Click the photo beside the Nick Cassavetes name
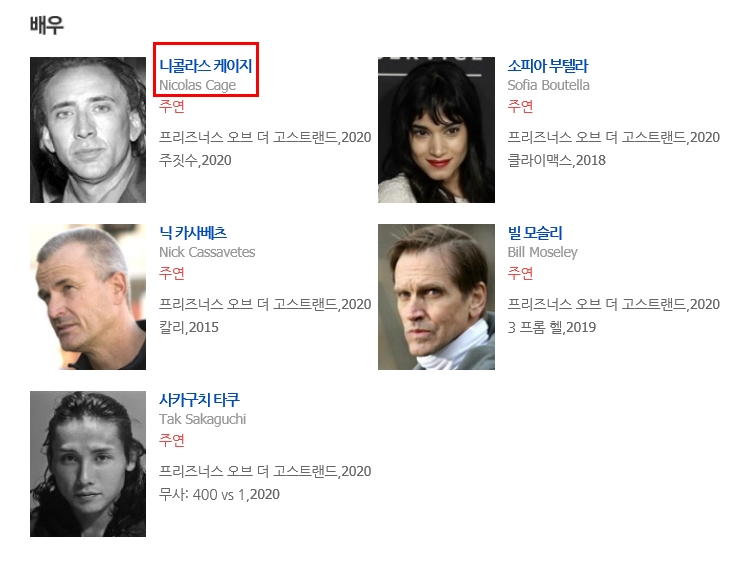Screen dimensions: 754x562 [x=88, y=297]
